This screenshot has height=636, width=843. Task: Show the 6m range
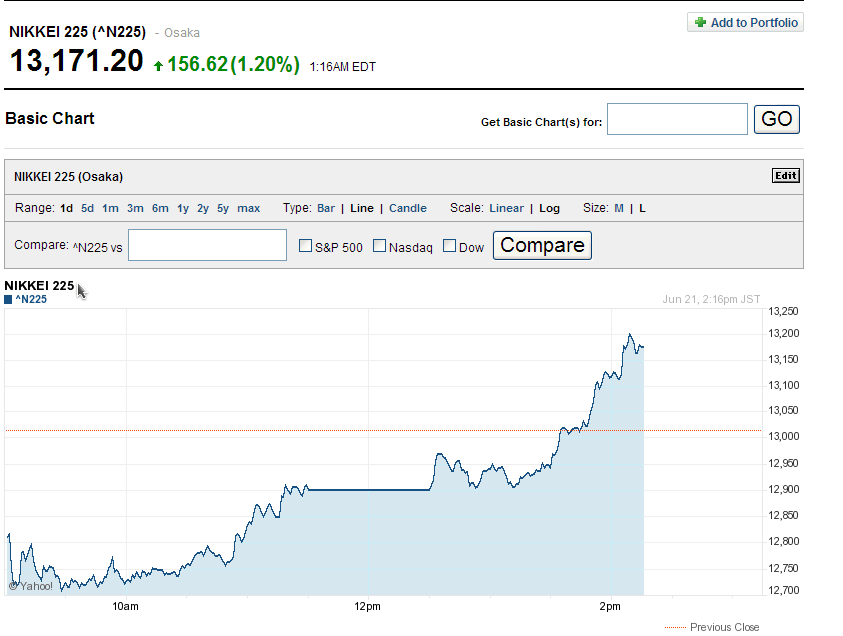160,208
